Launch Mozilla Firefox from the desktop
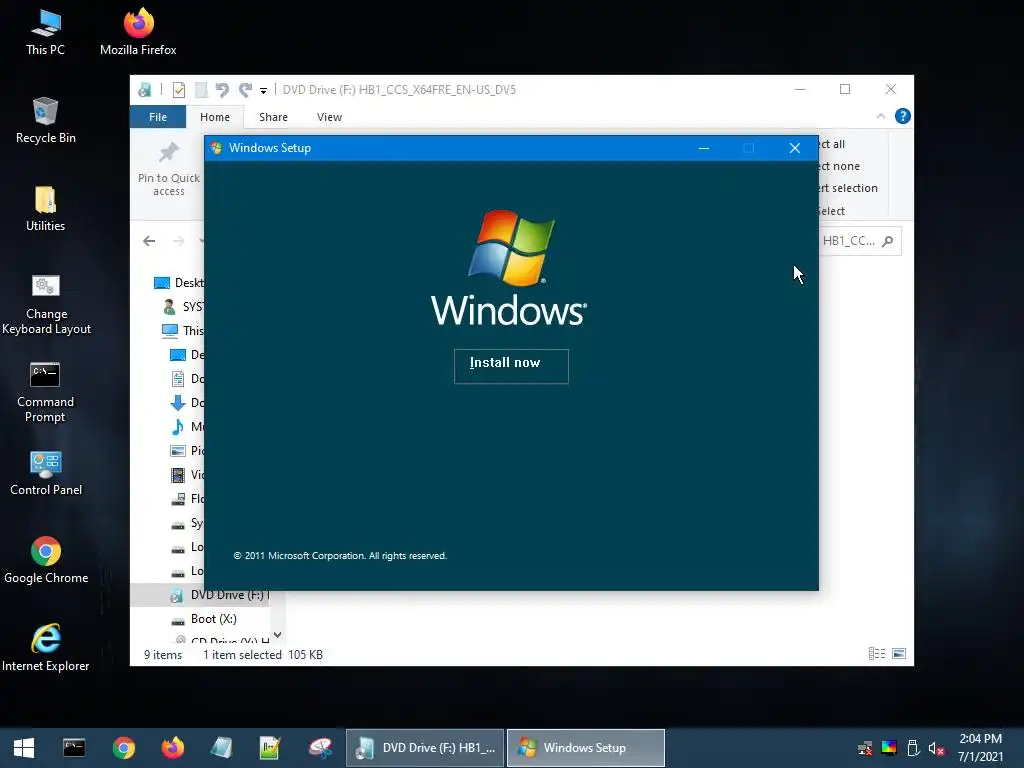1024x768 pixels. pos(138,33)
